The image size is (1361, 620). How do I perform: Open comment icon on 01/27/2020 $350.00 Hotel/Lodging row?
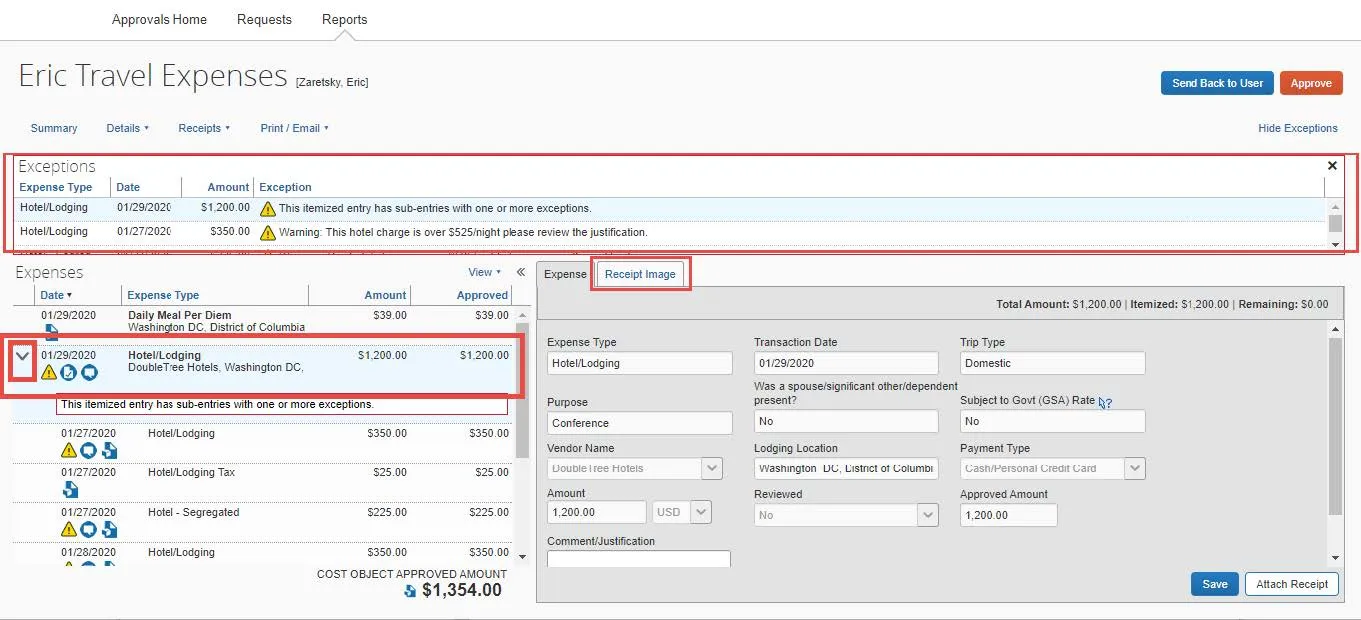pos(89,450)
